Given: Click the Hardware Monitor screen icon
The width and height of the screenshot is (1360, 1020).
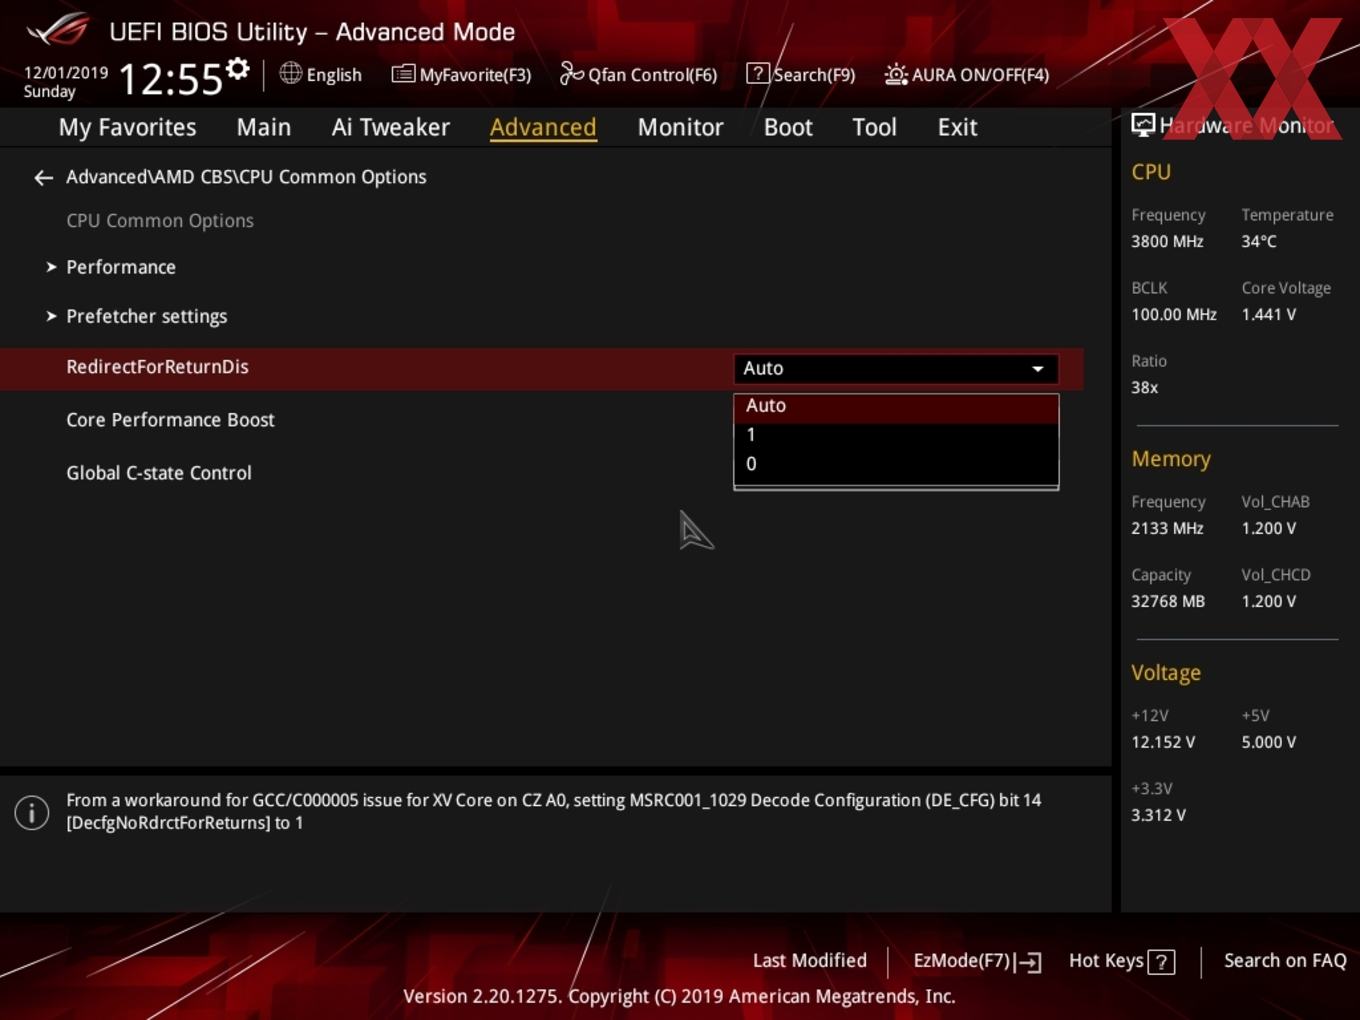Looking at the screenshot, I should (1143, 125).
